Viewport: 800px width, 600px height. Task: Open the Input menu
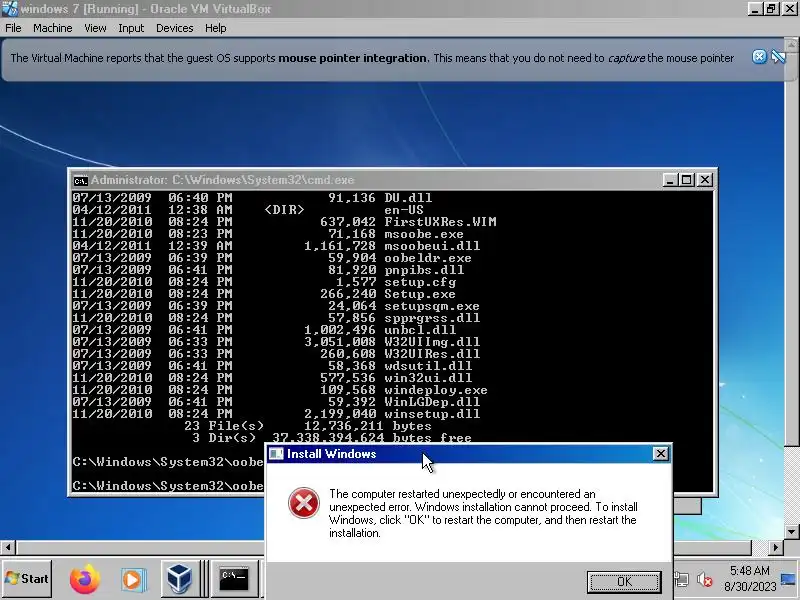(x=131, y=28)
